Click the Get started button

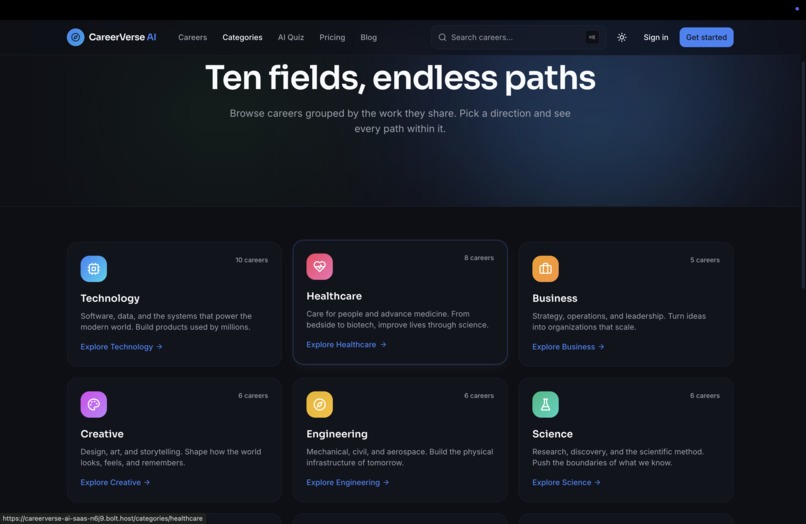(706, 38)
